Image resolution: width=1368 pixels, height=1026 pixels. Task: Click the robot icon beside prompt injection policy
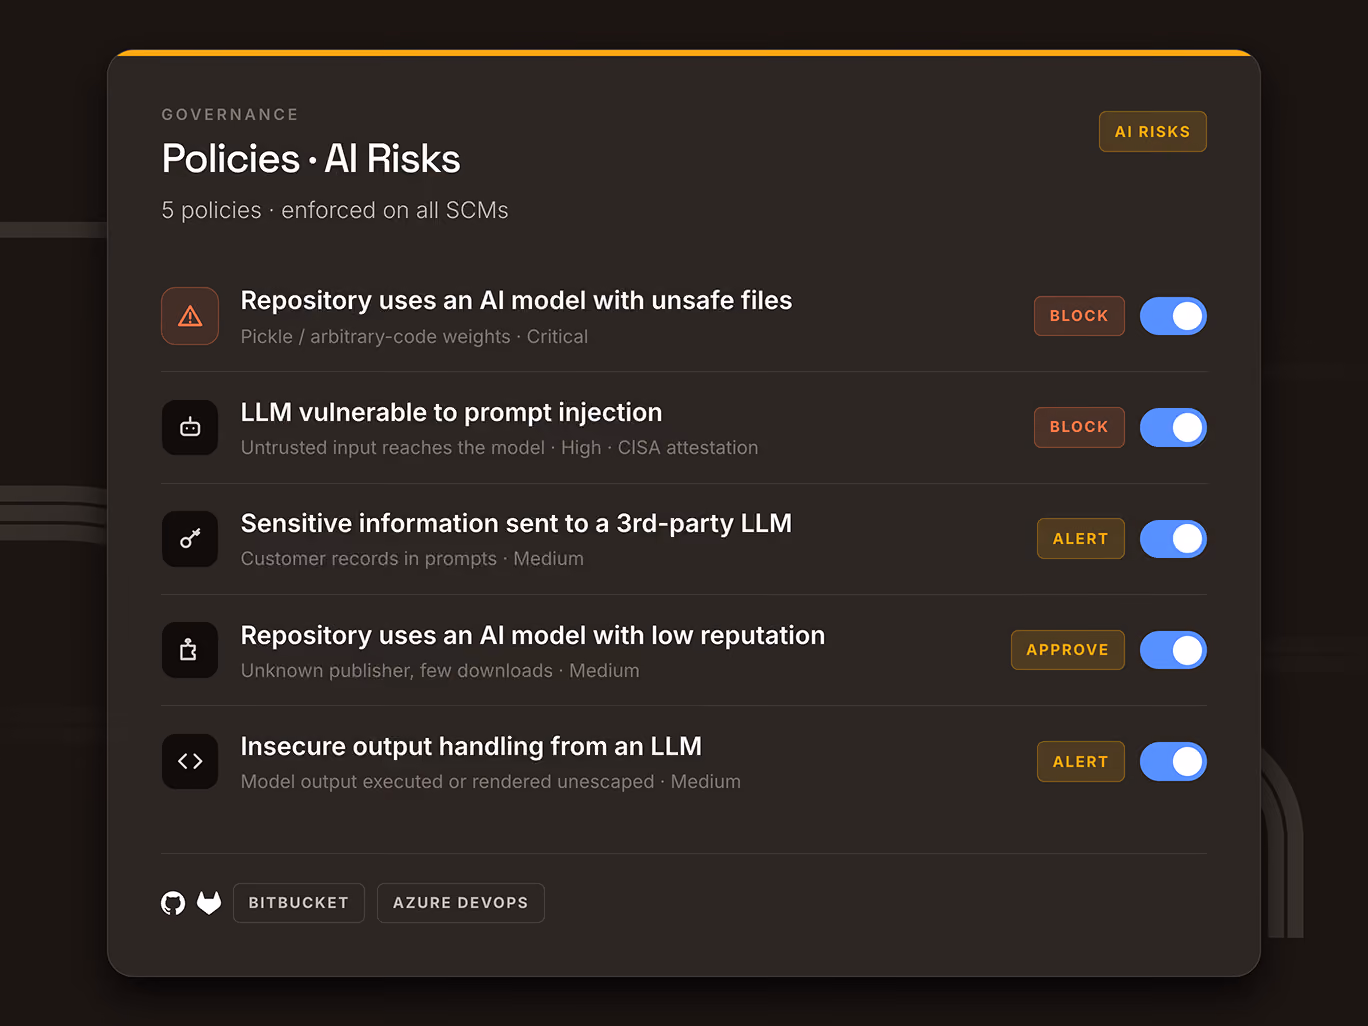(x=190, y=428)
